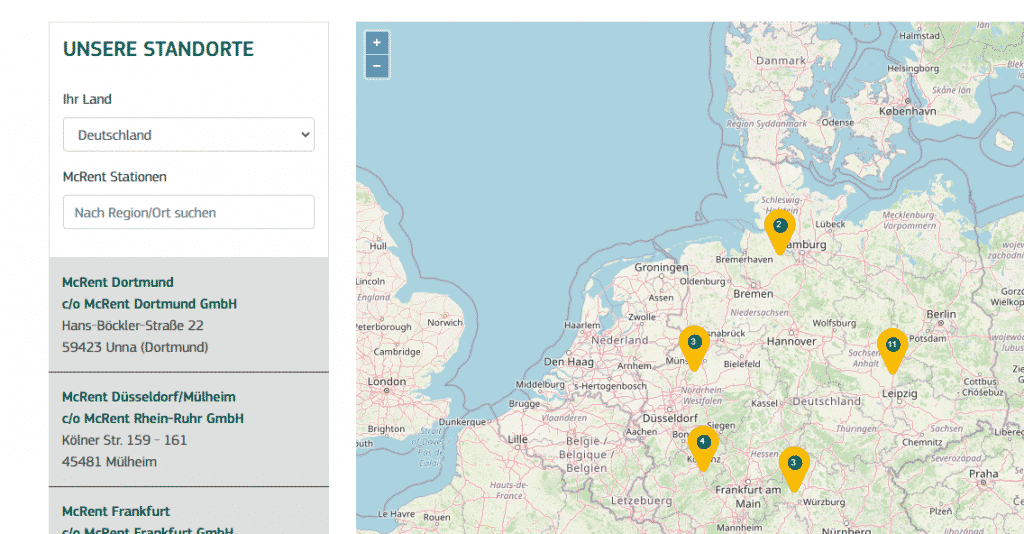Select the c/o McRent Dortmund GmbH line
The image size is (1024, 534).
point(150,304)
